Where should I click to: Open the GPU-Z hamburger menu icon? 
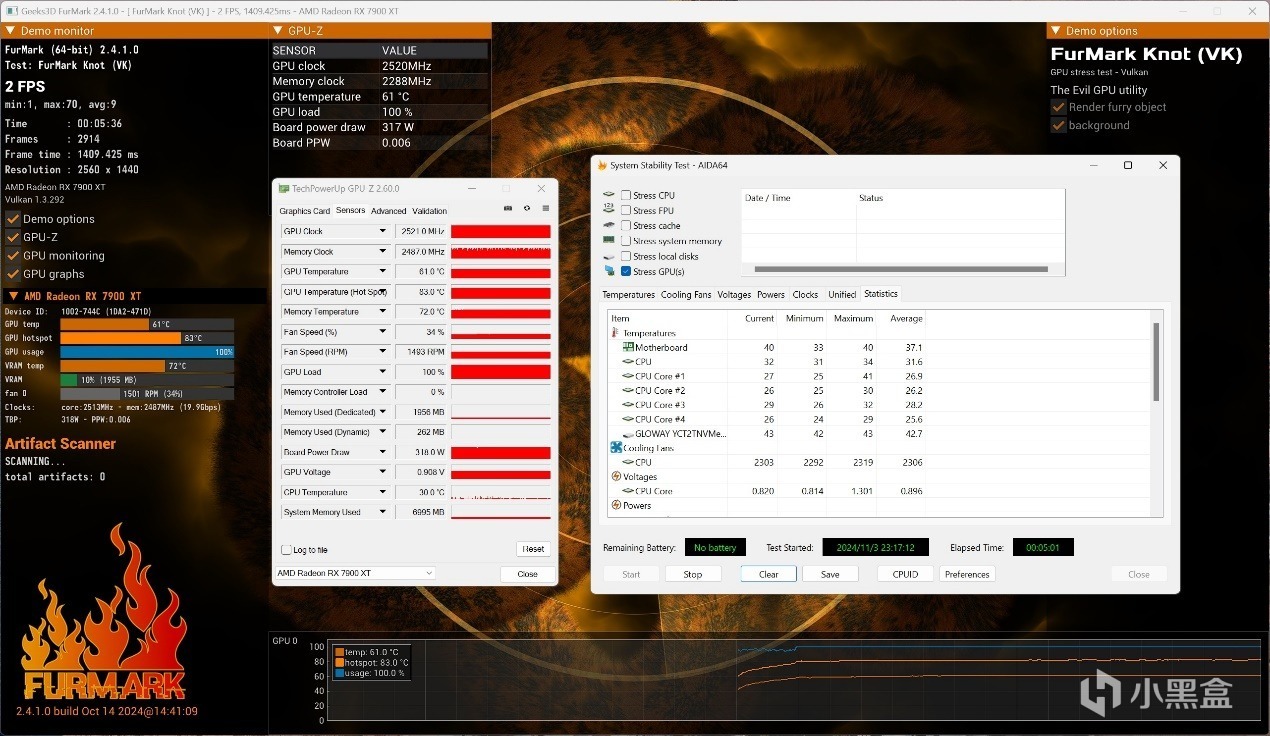[x=545, y=208]
